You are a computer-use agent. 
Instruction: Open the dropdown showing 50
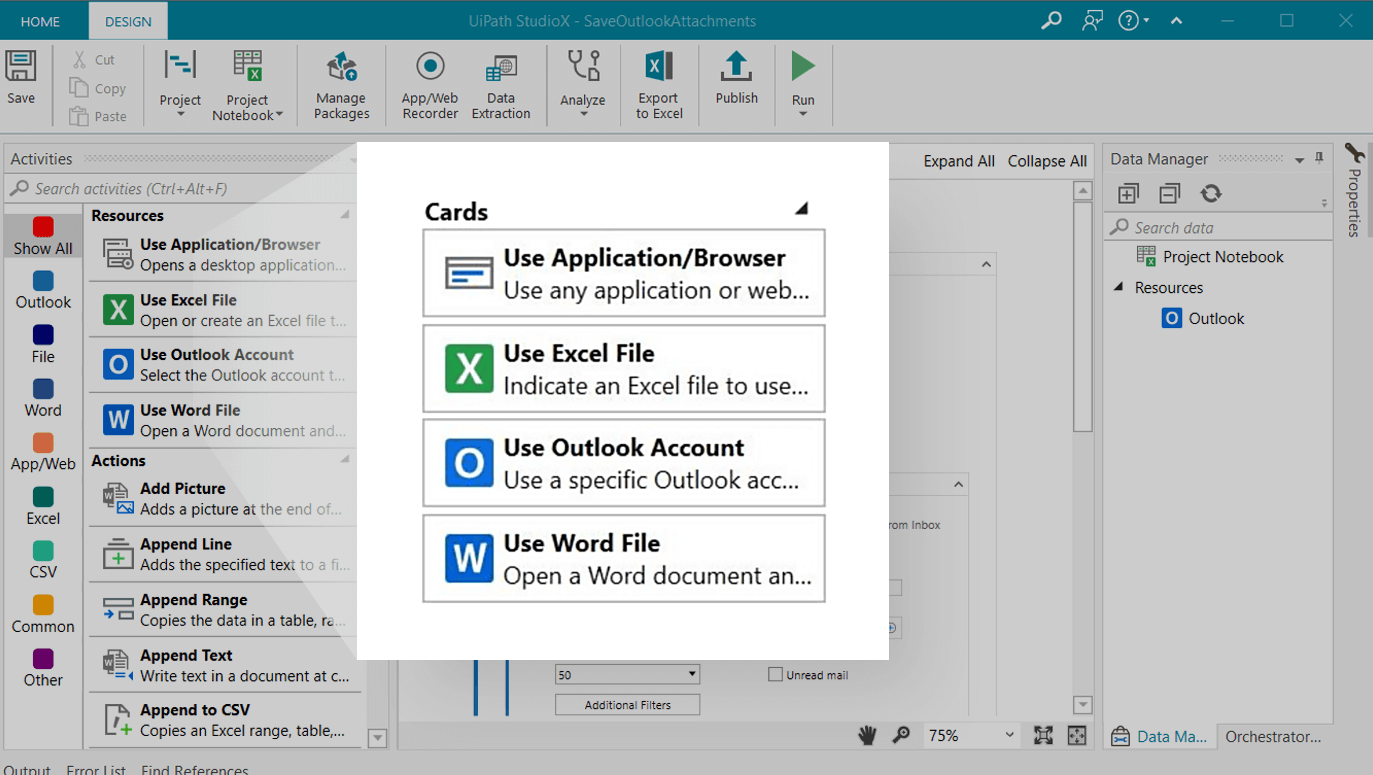pyautogui.click(x=627, y=674)
